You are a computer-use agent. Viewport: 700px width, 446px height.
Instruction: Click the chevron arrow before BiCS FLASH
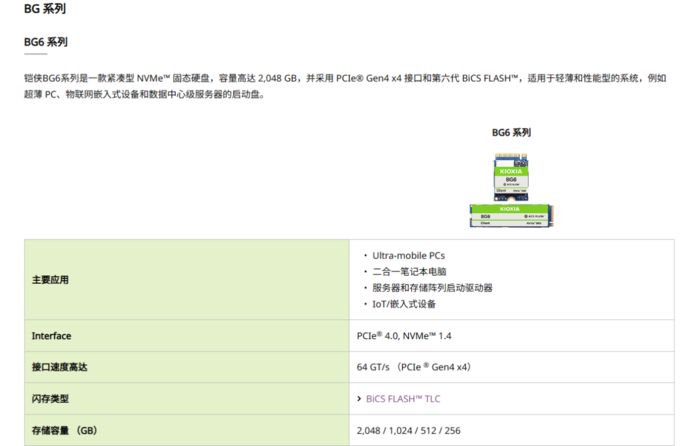tap(359, 399)
